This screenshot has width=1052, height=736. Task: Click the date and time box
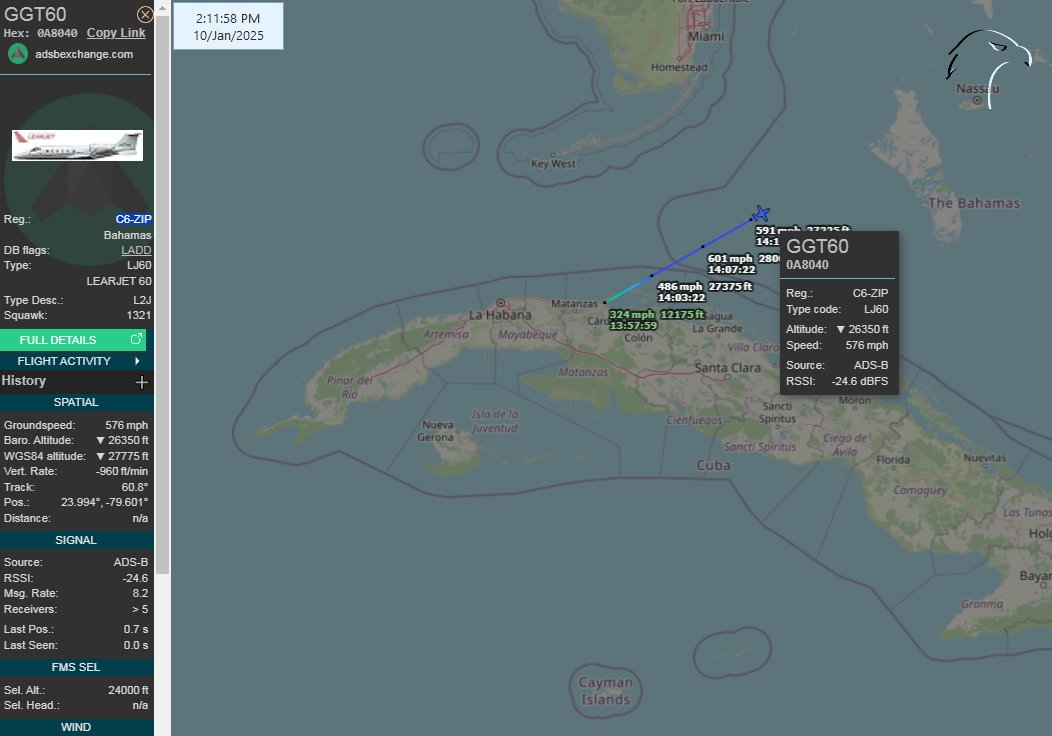pyautogui.click(x=228, y=26)
